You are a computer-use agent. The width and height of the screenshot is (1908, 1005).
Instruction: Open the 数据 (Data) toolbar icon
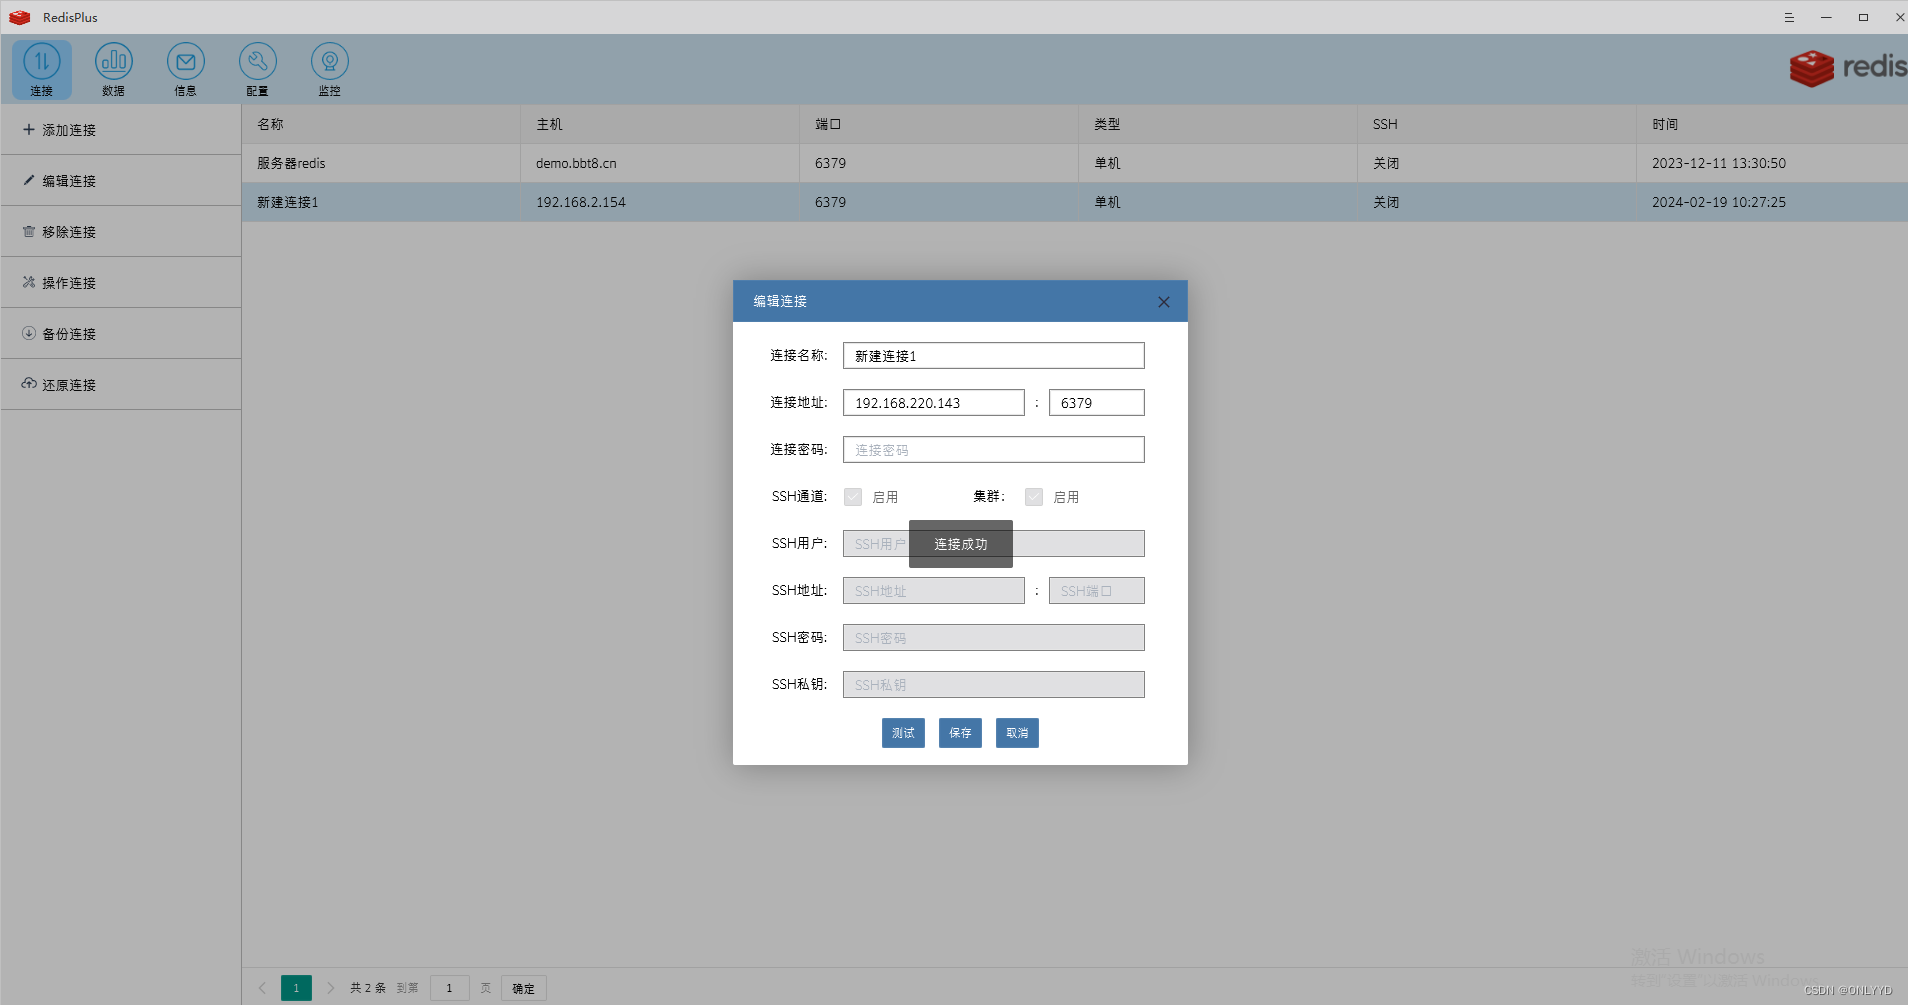coord(114,69)
